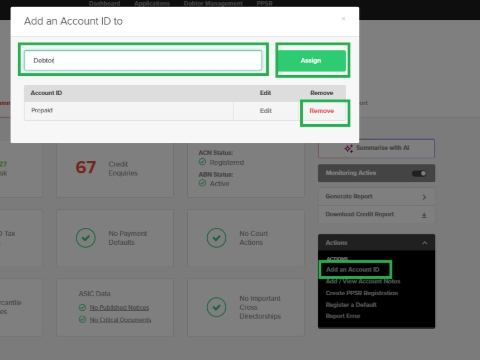Click the Edit column header
The height and width of the screenshot is (360, 480).
pos(265,93)
